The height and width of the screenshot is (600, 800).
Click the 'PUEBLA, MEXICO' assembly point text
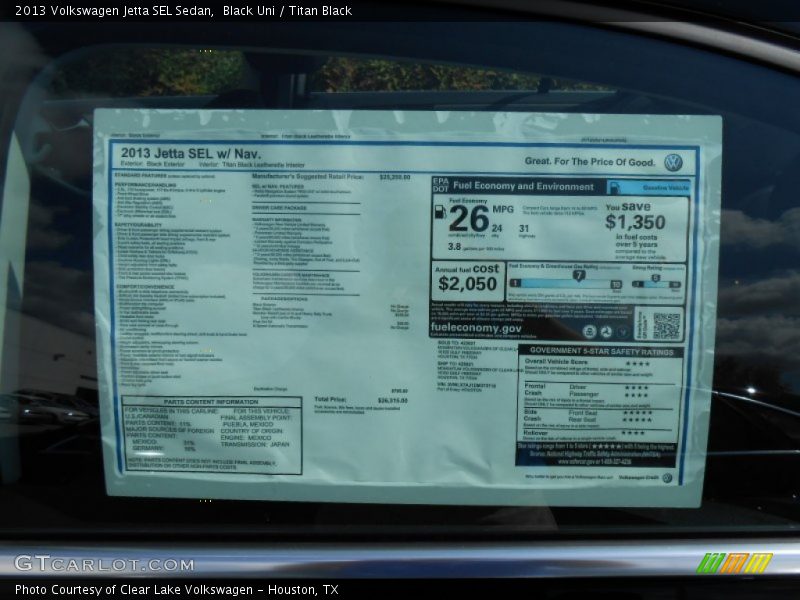(247, 424)
